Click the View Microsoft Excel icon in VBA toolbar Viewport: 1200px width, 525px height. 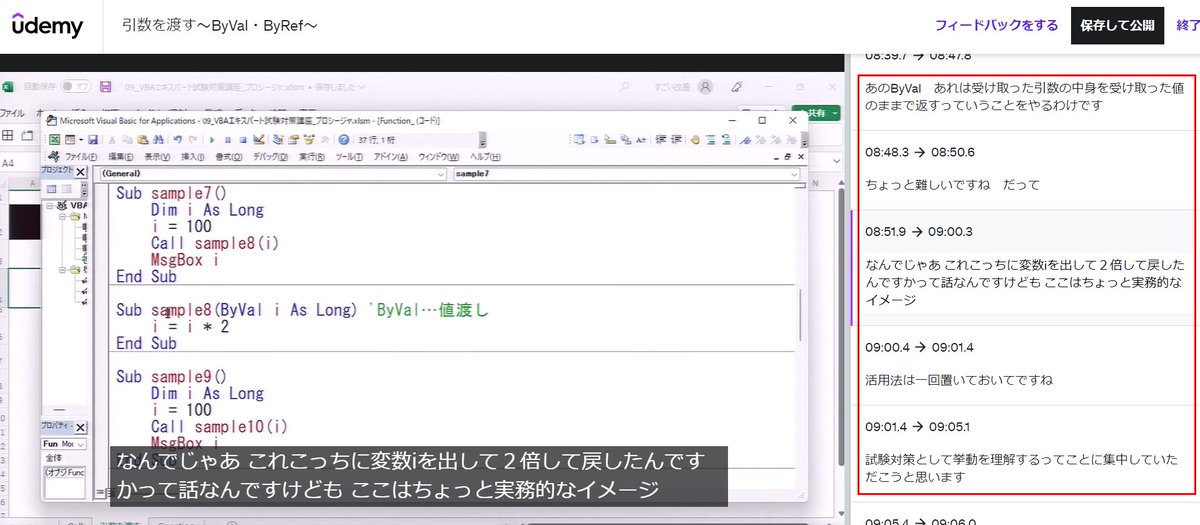(54, 139)
